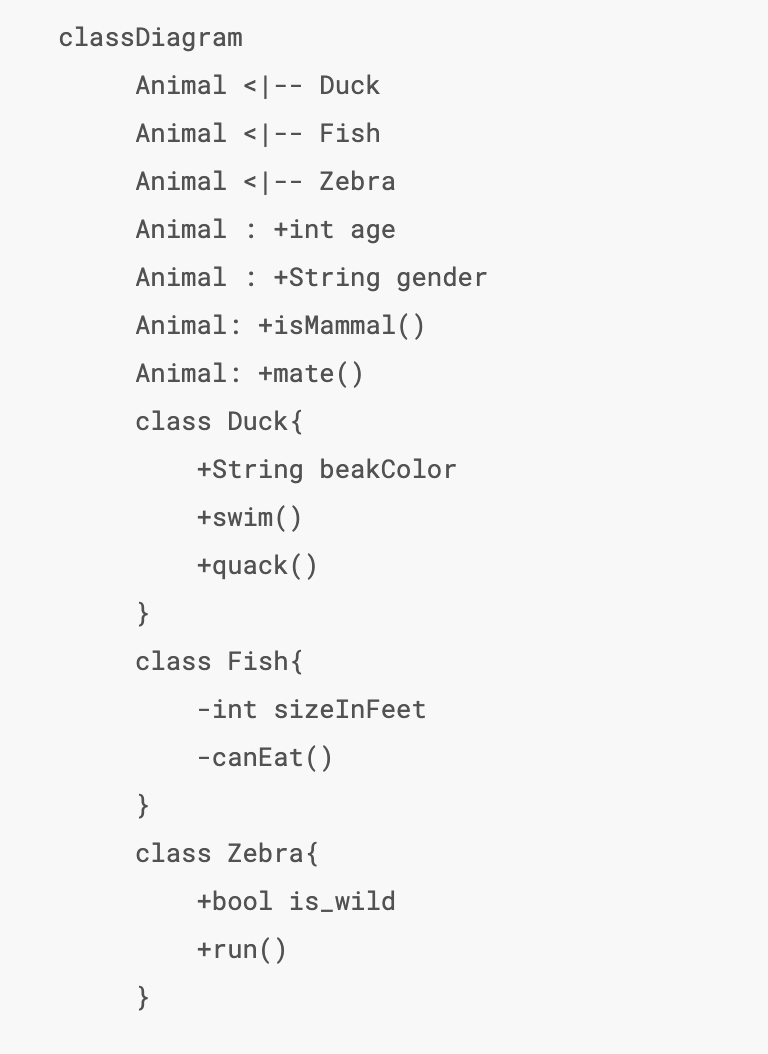
Task: Click the '-canEat()' method text
Action: [265, 758]
